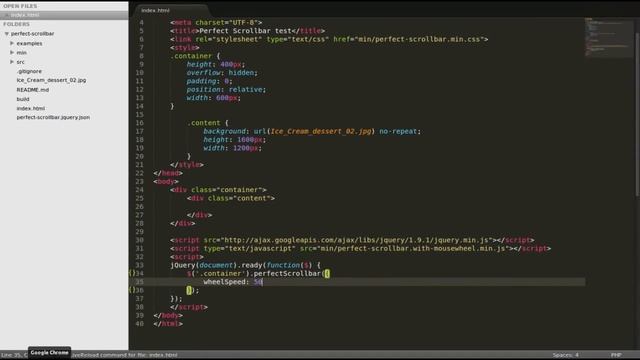Screen dimensions: 640x360
Task: Collapse the perfect-scrollbar folder
Action: (x=7, y=33)
